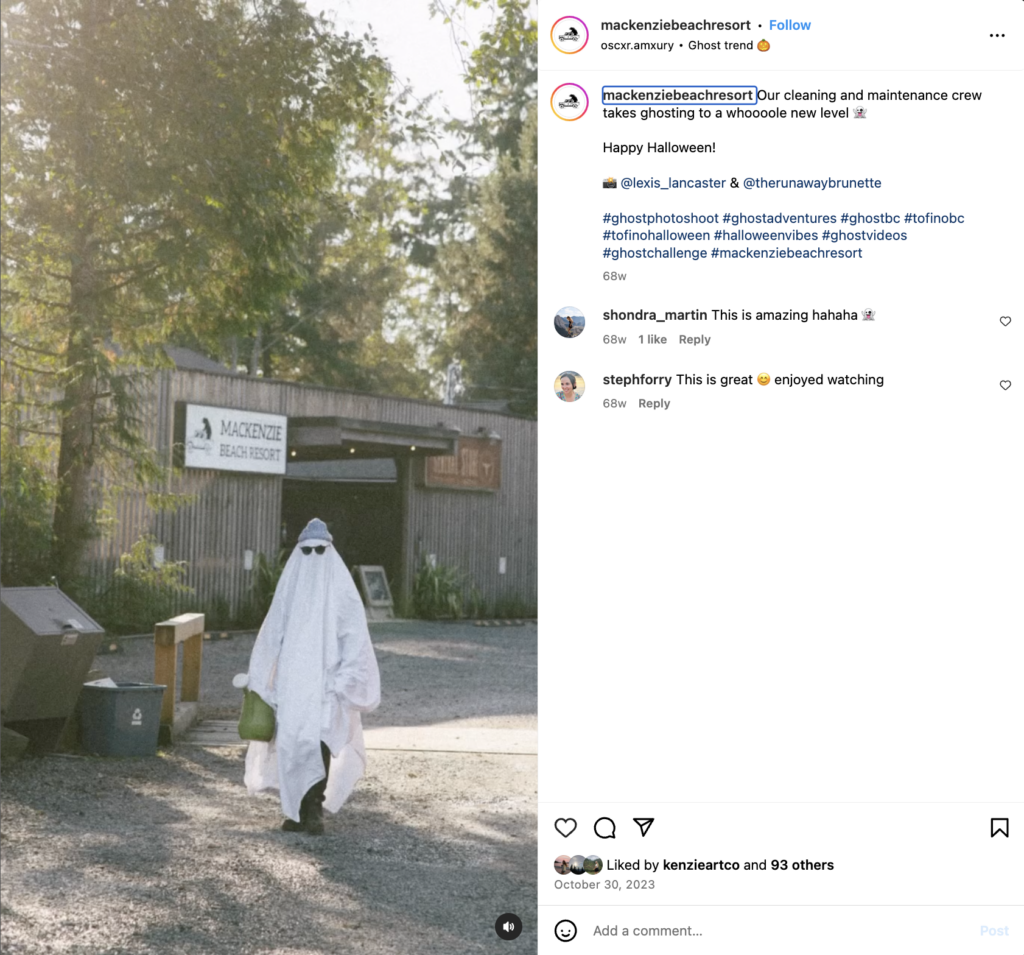The image size is (1024, 955).
Task: Open shondra_martin's profile avatar
Action: pyautogui.click(x=569, y=322)
